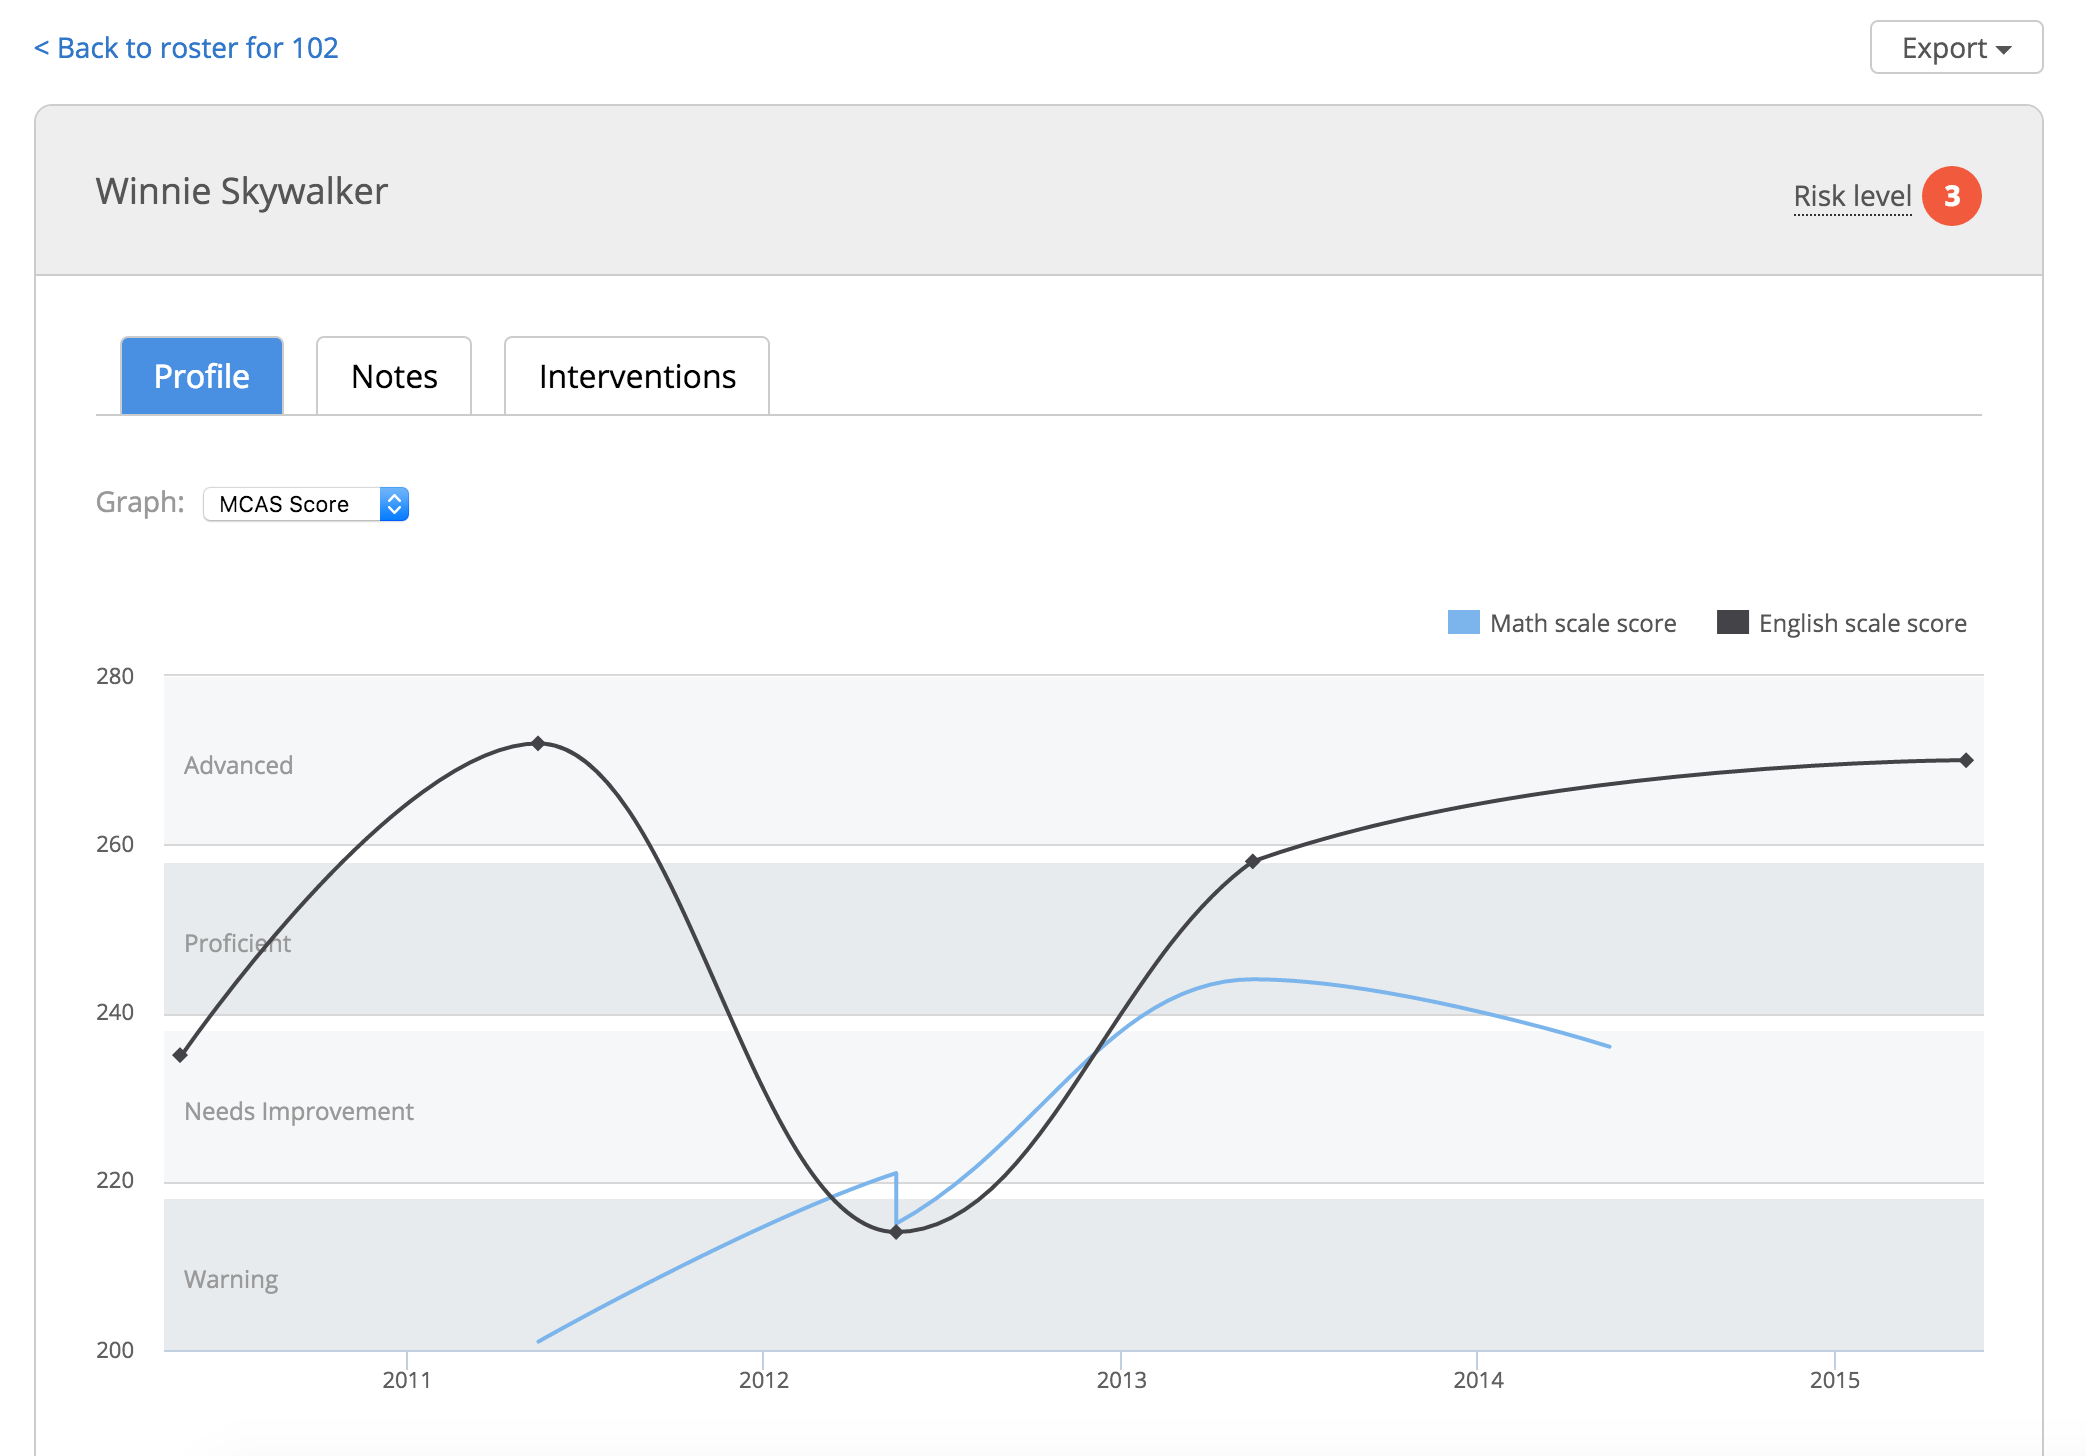Click the 200 y-axis label
Viewport: 2086px width, 1456px height.
click(x=115, y=1350)
